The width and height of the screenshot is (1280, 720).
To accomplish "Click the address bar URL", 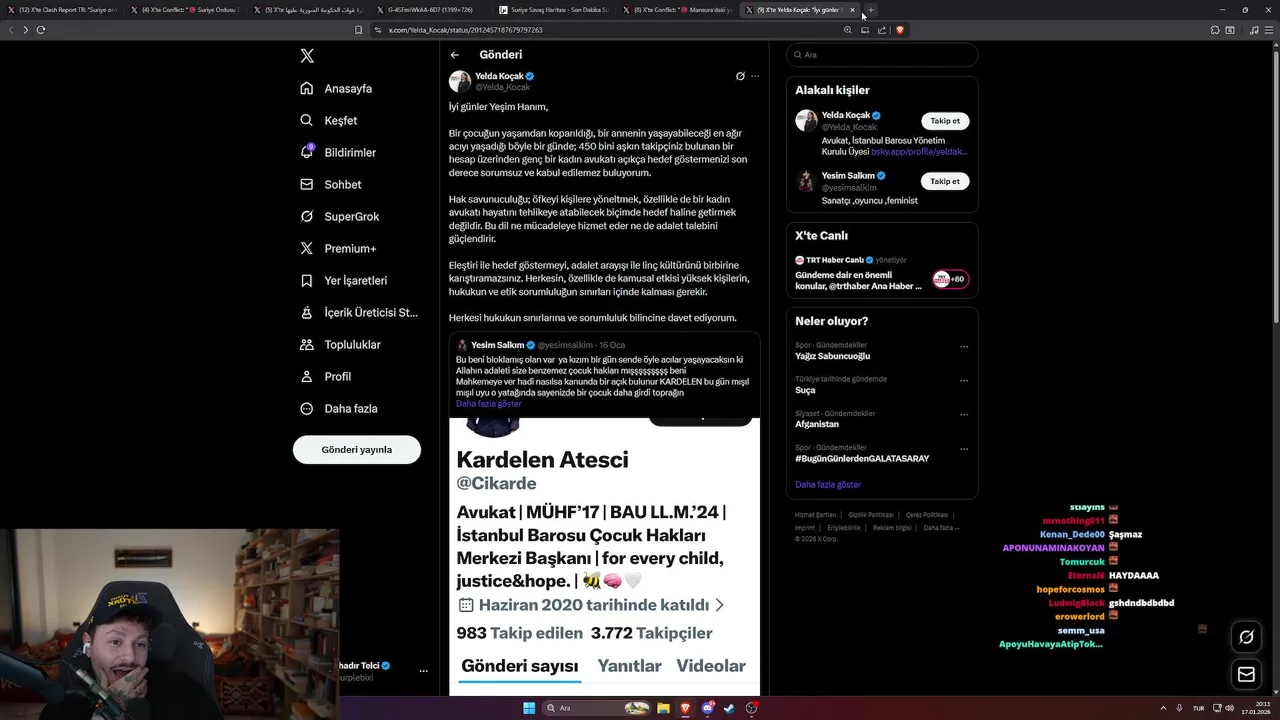I will [466, 30].
